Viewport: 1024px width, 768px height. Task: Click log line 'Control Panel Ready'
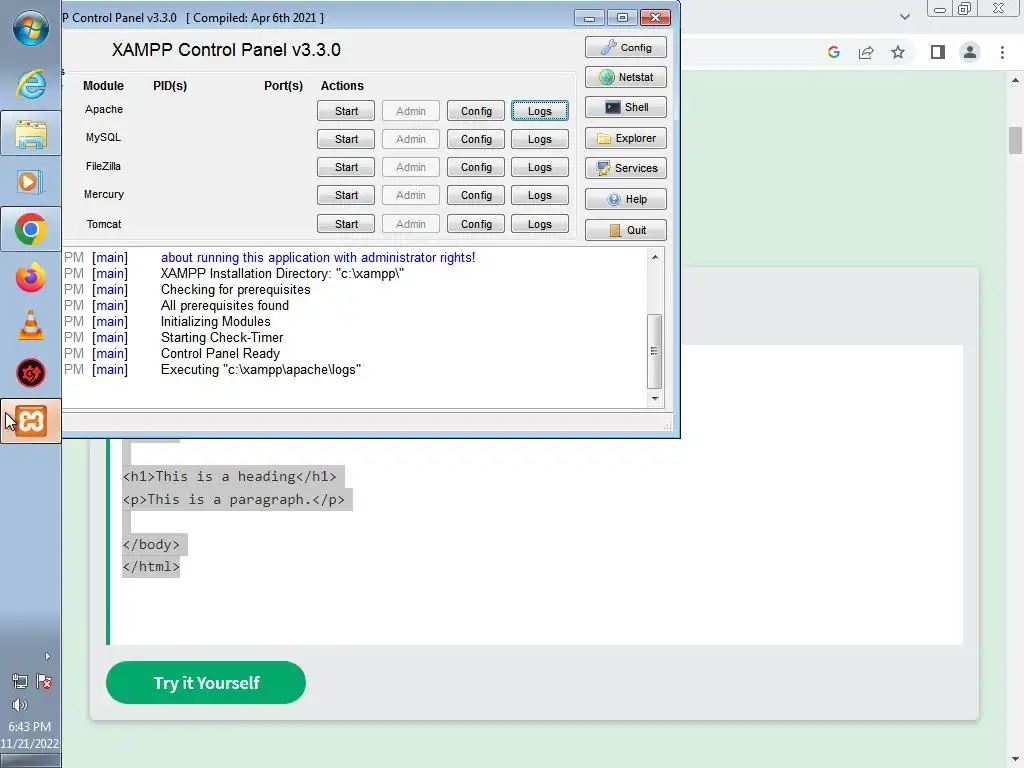click(220, 353)
